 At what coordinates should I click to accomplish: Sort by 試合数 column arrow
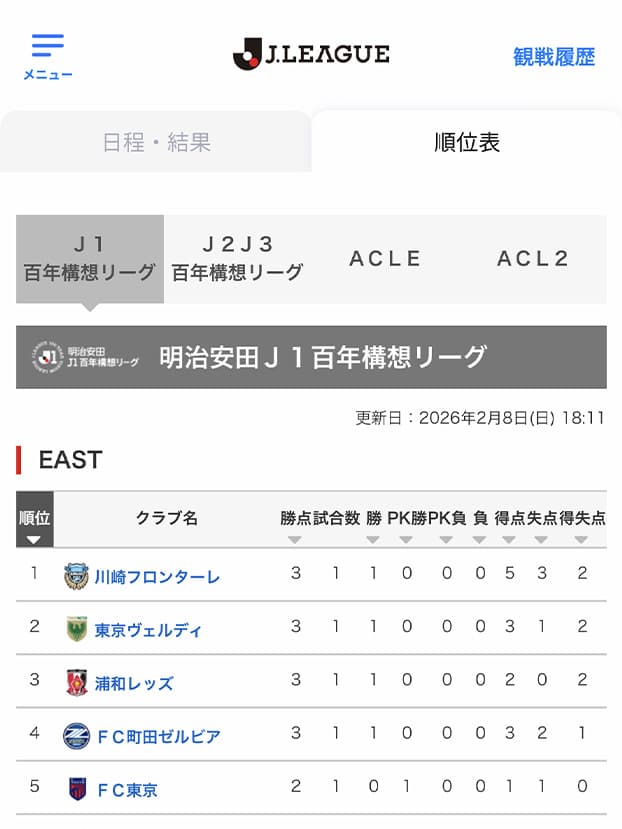click(x=336, y=540)
